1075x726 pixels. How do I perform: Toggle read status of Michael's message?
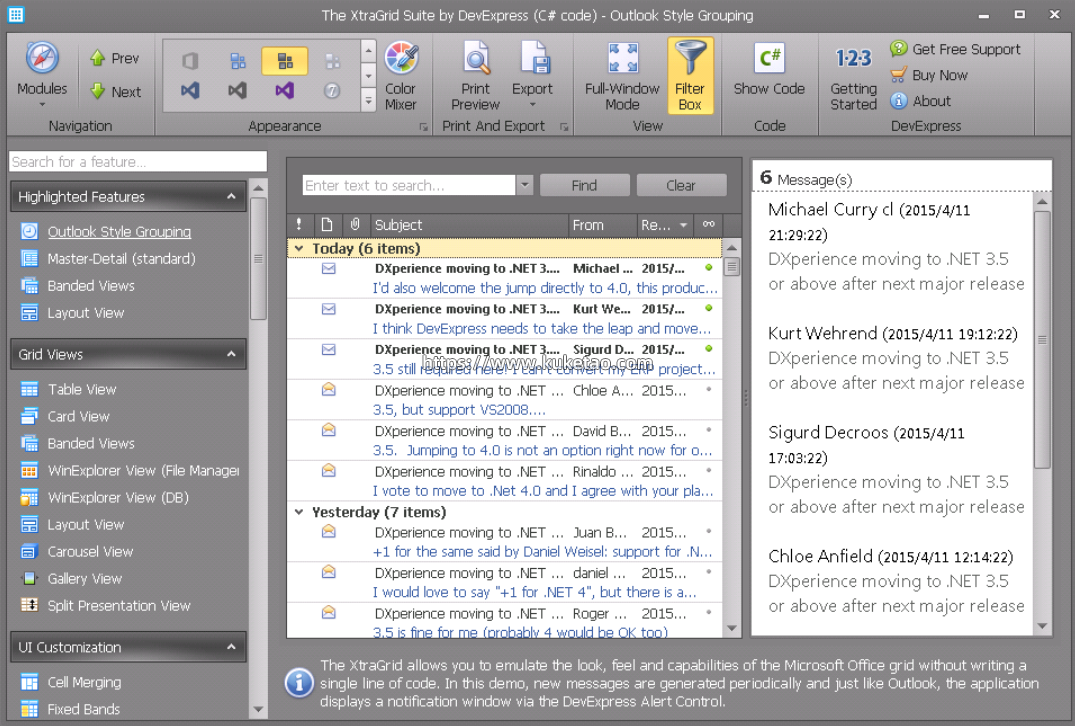(x=709, y=268)
